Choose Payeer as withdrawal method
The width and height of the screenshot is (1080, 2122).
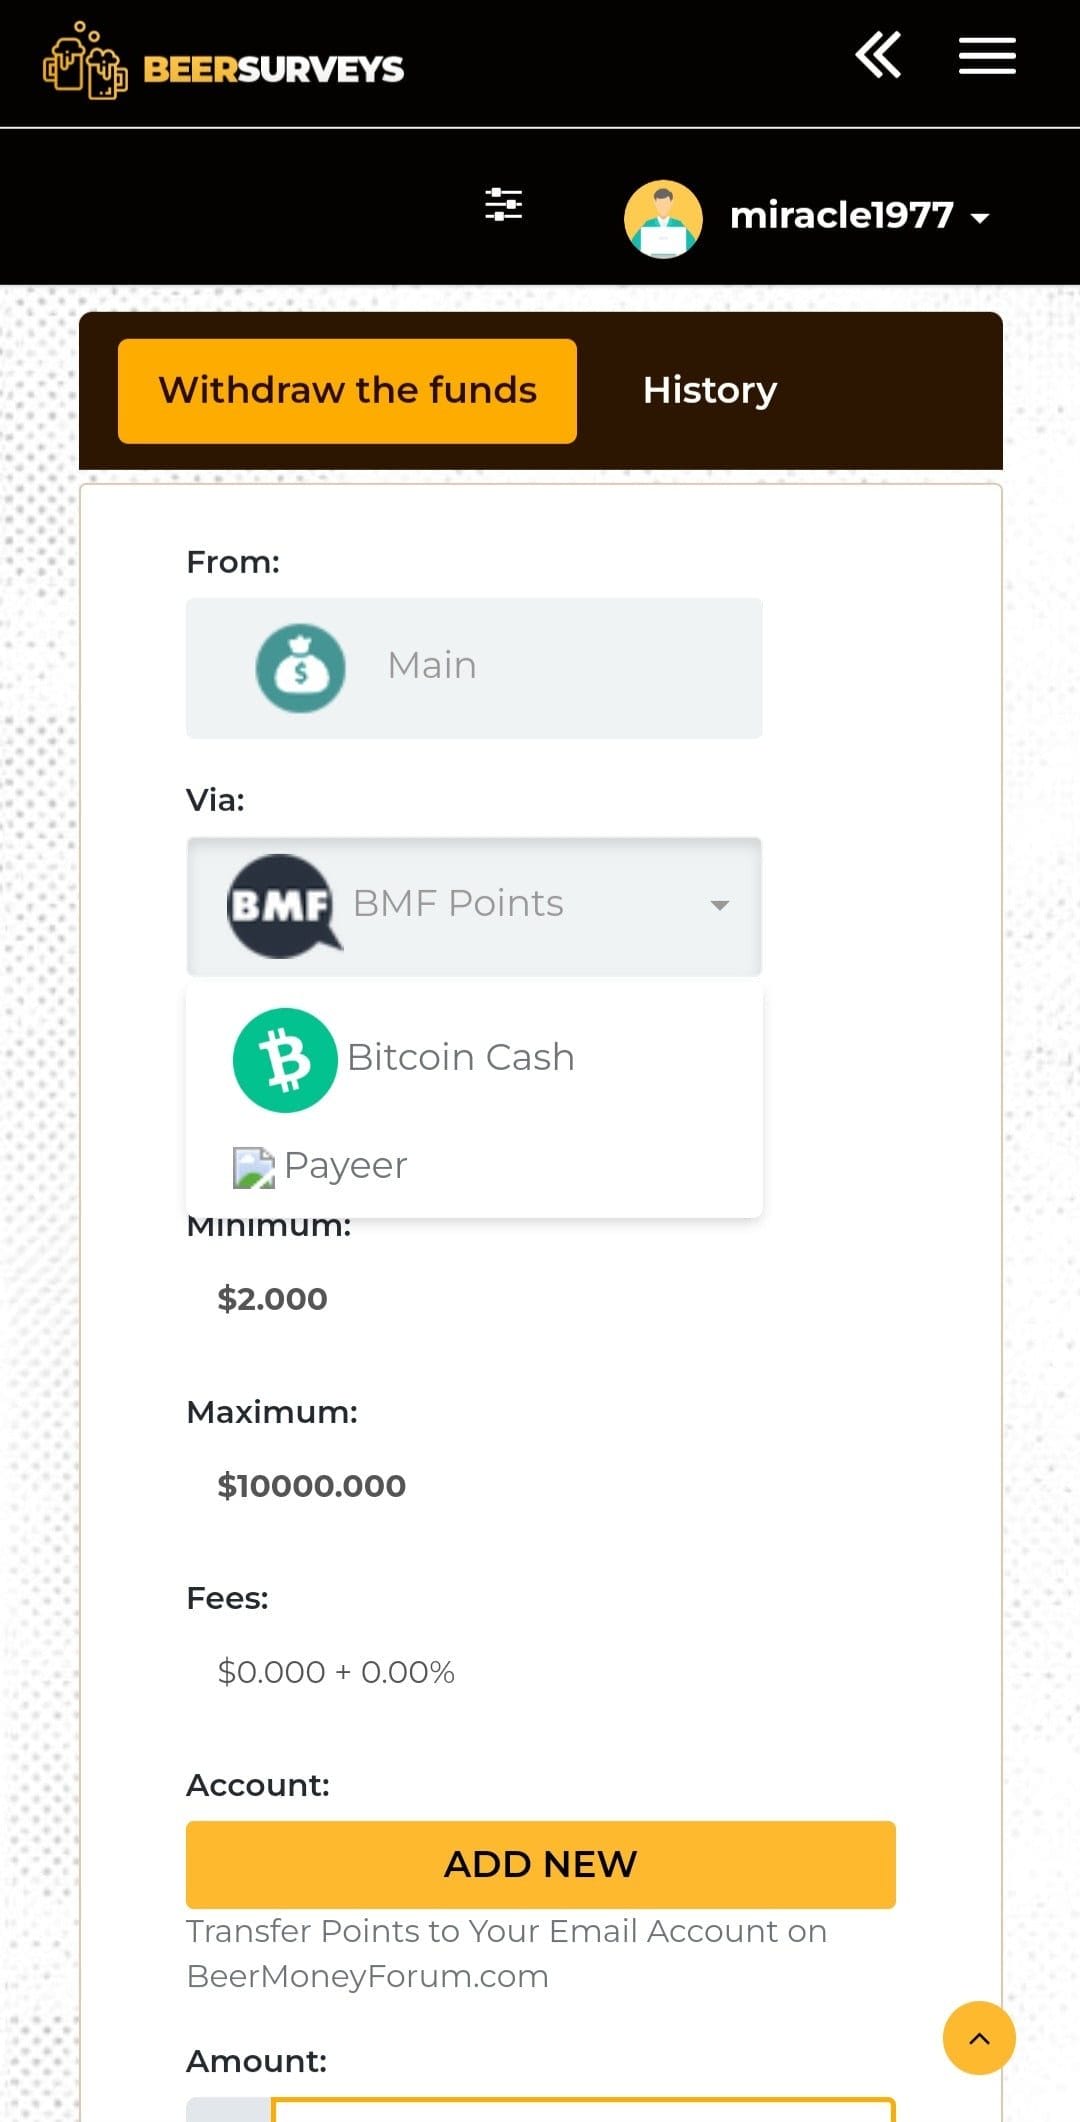pos(474,1166)
